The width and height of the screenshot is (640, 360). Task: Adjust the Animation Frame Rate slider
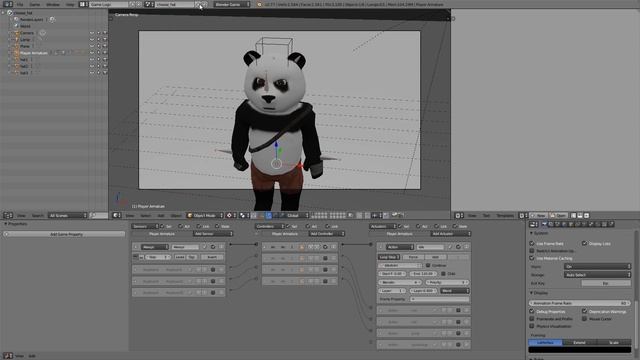click(x=580, y=303)
